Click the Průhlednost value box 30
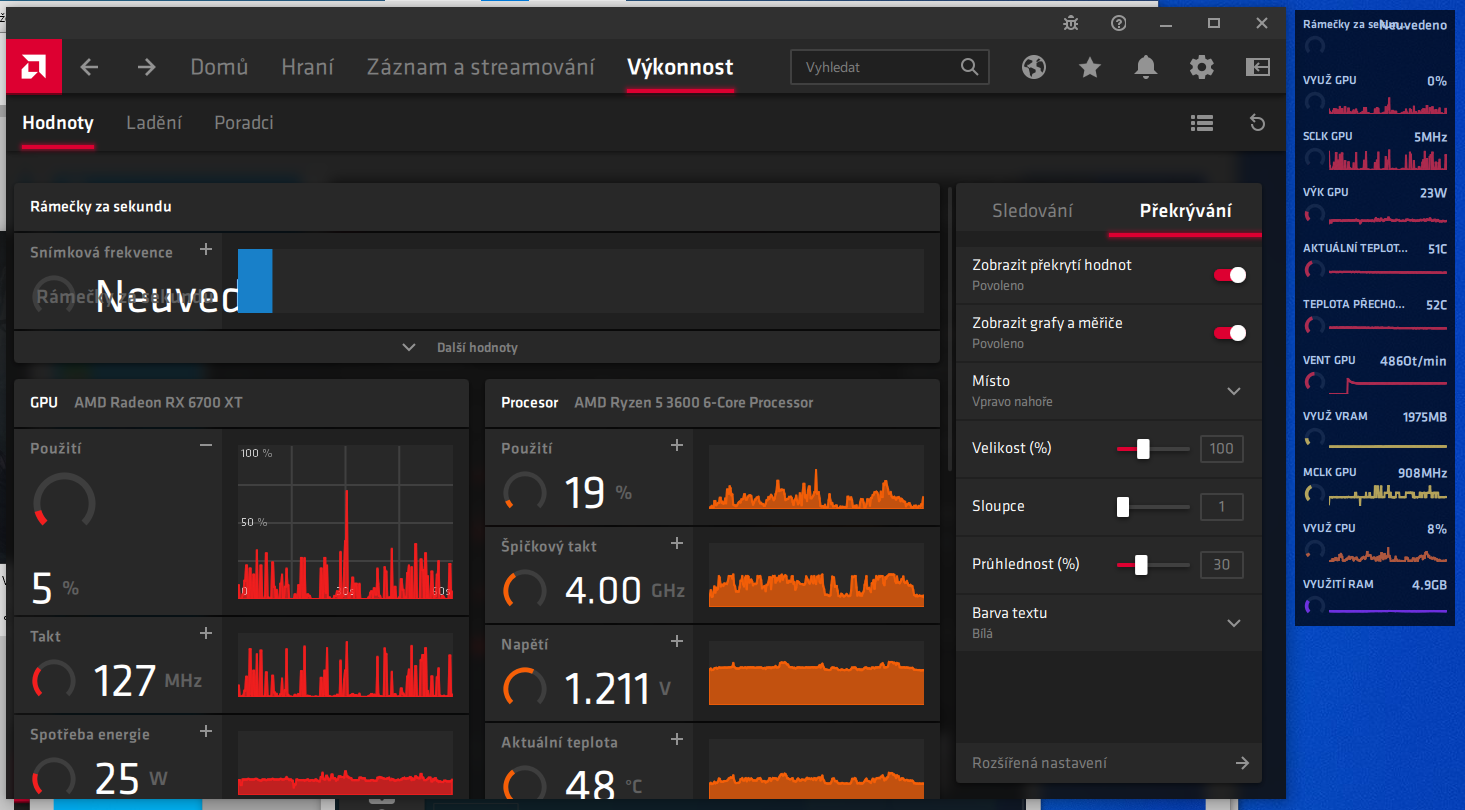This screenshot has width=1465, height=810. click(1221, 565)
